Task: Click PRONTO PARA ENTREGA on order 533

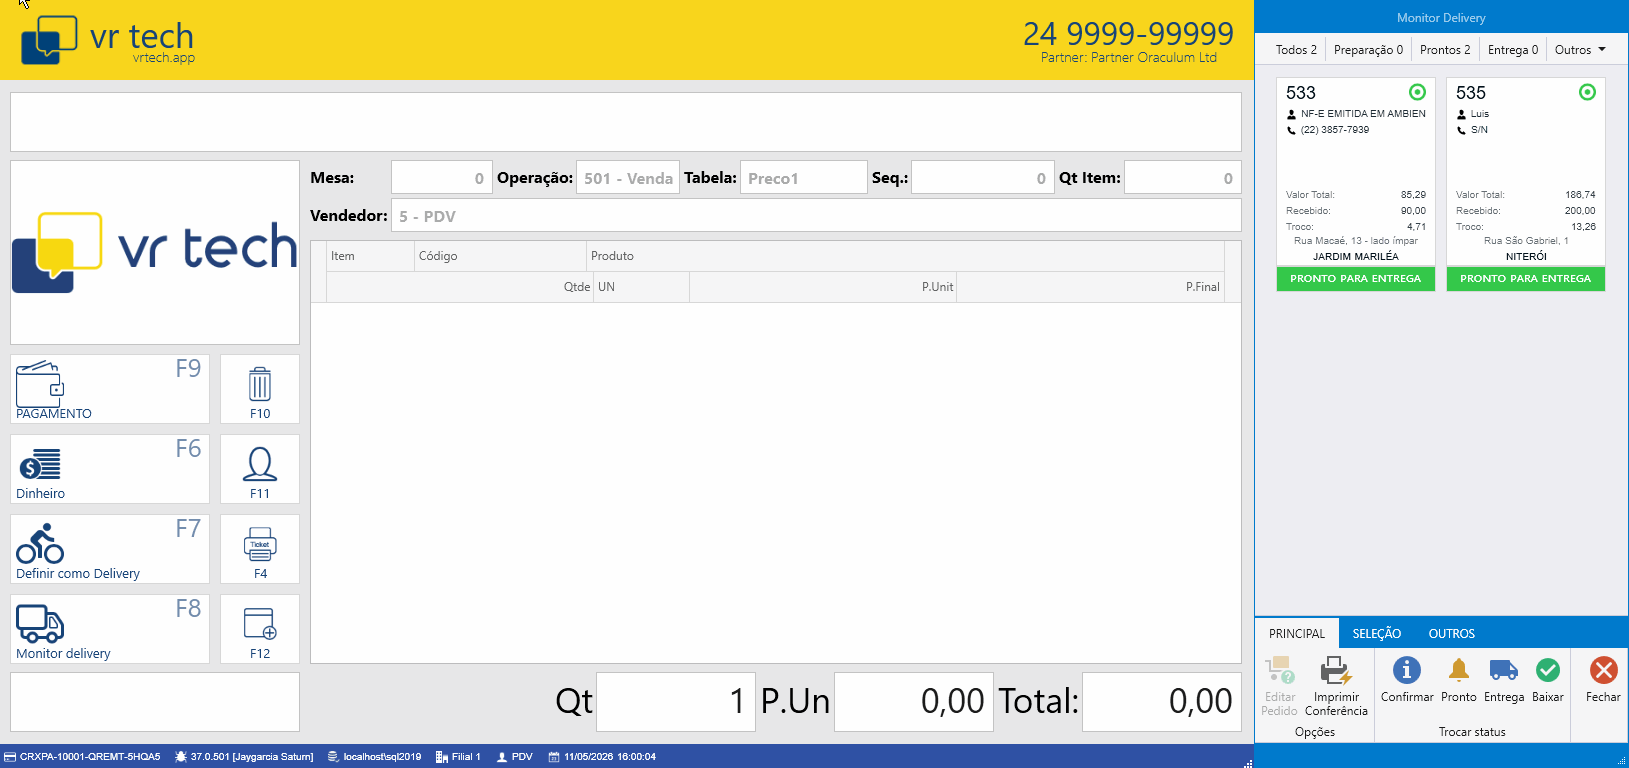Action: [x=1356, y=279]
